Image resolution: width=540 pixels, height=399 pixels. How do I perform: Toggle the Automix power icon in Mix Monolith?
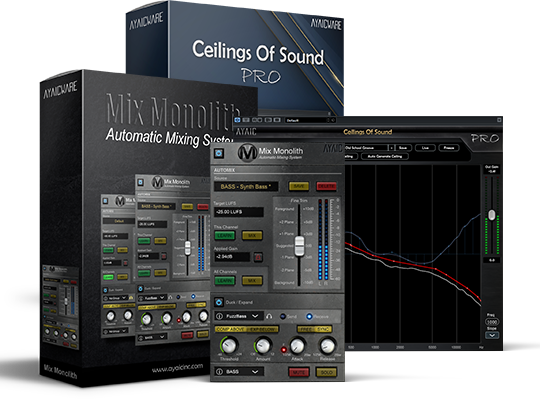219,153
